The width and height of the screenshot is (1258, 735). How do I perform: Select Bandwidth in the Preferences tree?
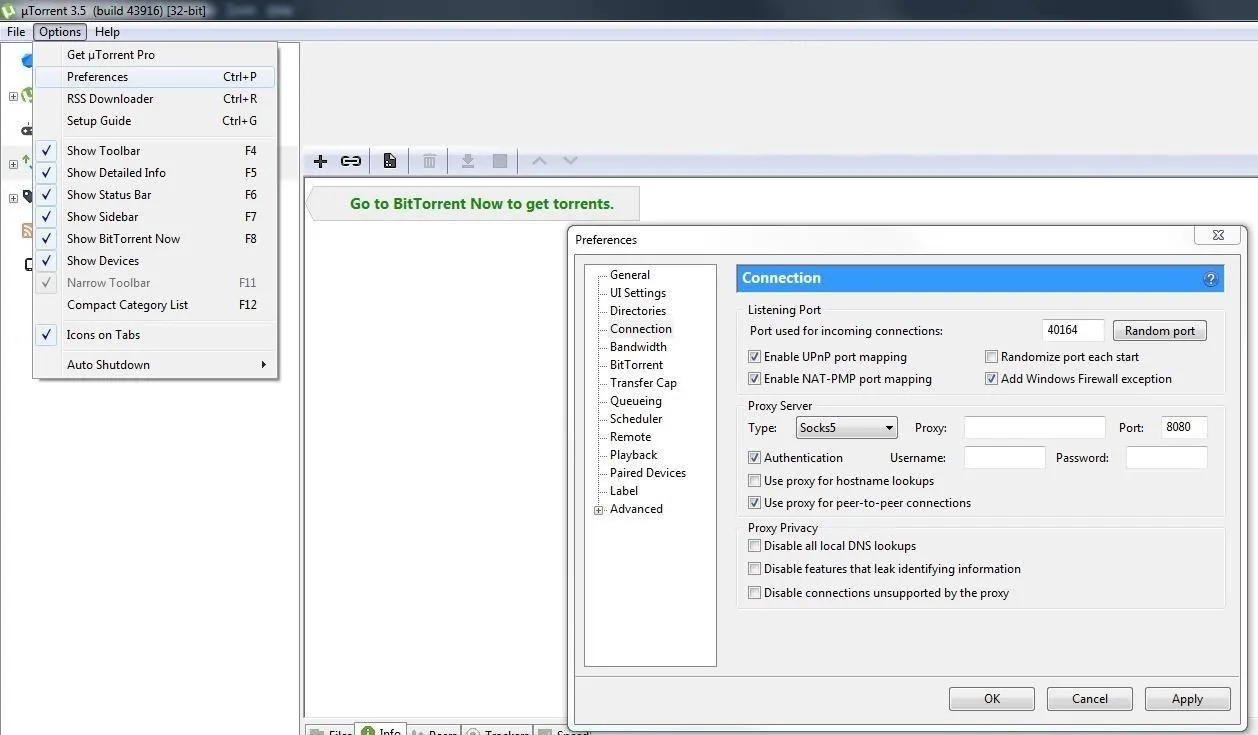point(638,347)
